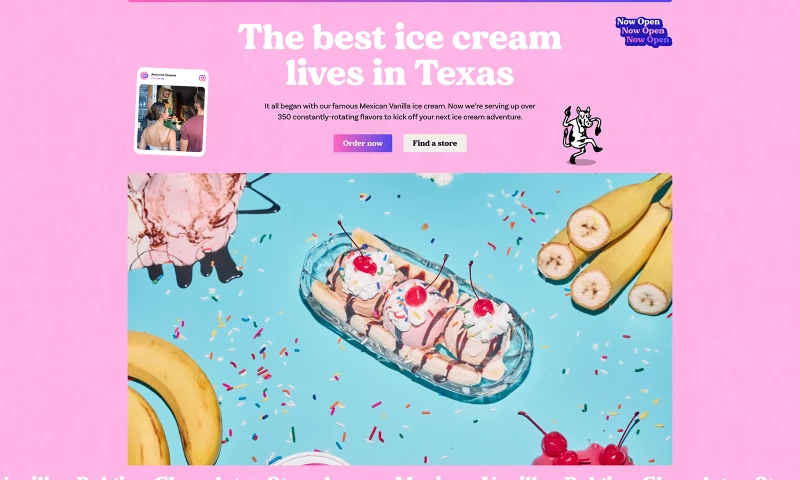
Task: Open the Find a store page
Action: coord(435,143)
